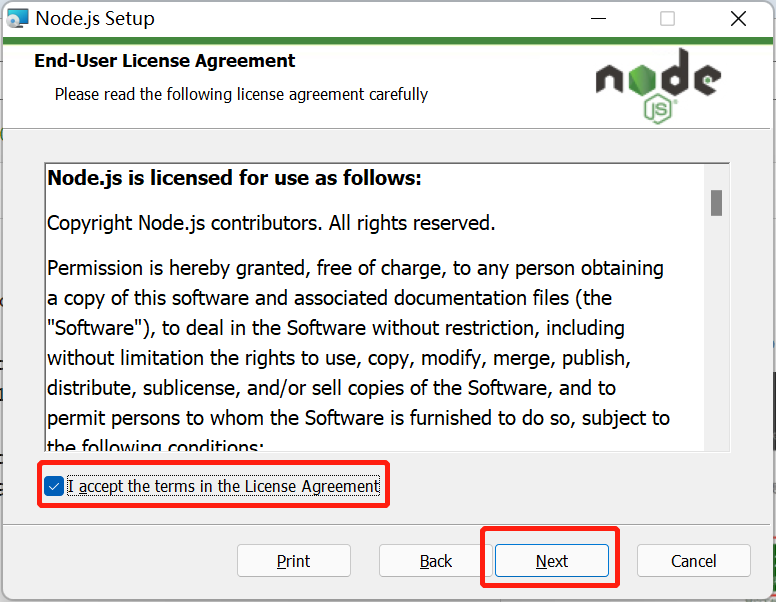
Task: Click the license text scrollbar thumb
Action: pos(716,202)
